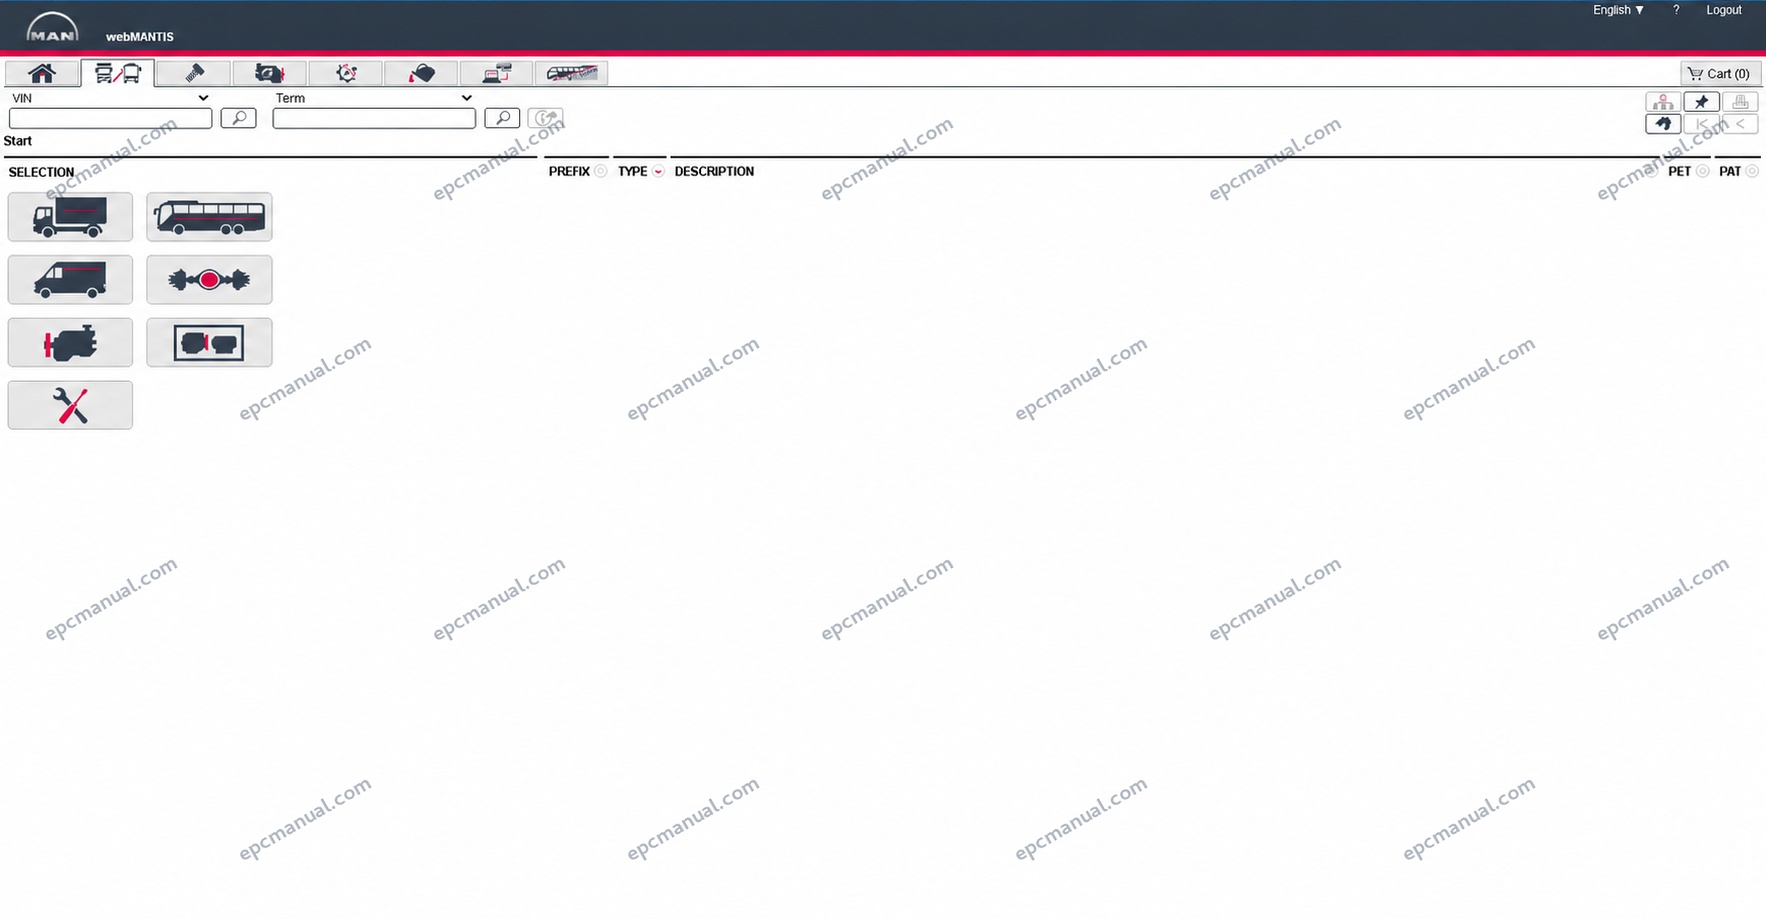Open the axle component category tile
The image size is (1766, 919).
pyautogui.click(x=209, y=280)
